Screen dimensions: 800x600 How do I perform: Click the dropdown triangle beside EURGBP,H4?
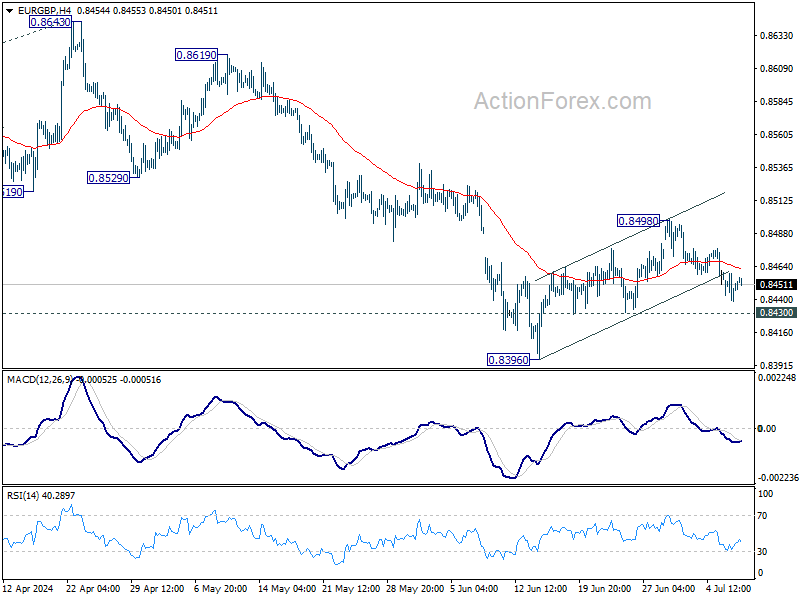9,11
